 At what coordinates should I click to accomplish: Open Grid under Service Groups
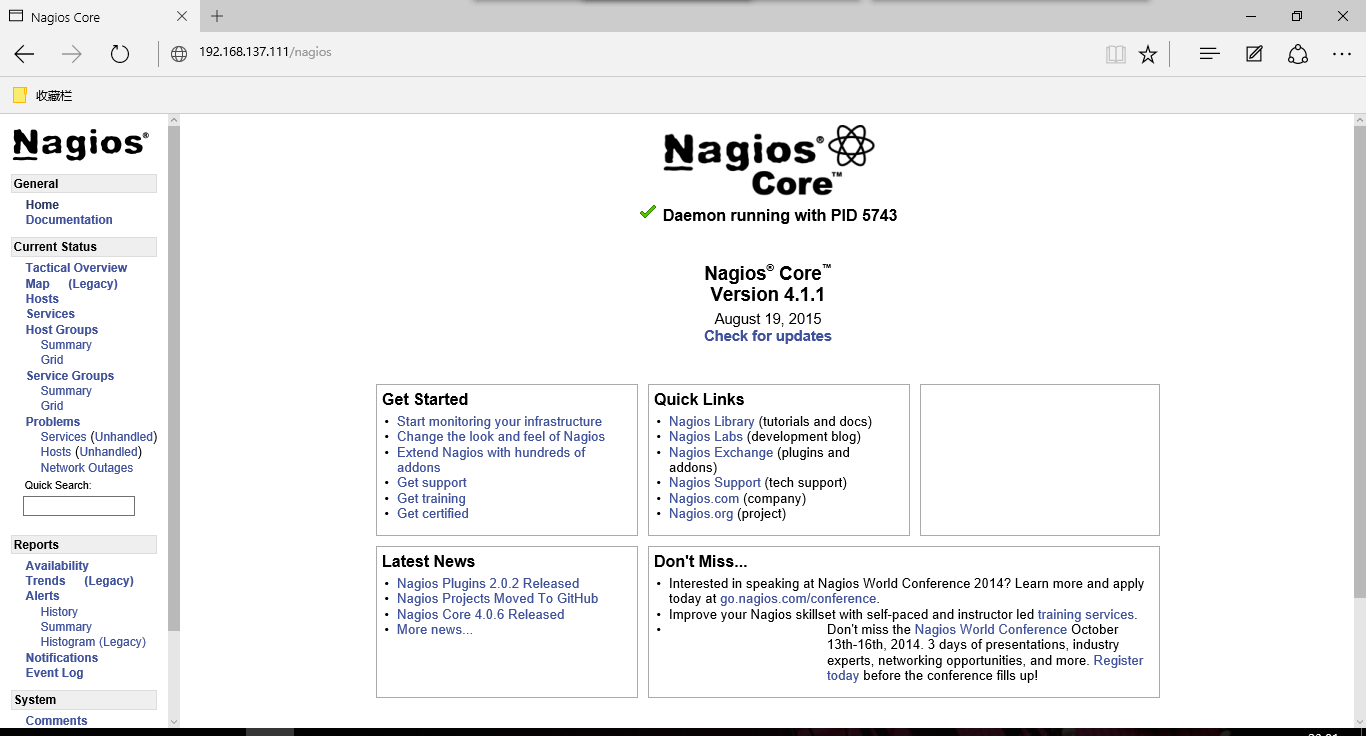52,406
